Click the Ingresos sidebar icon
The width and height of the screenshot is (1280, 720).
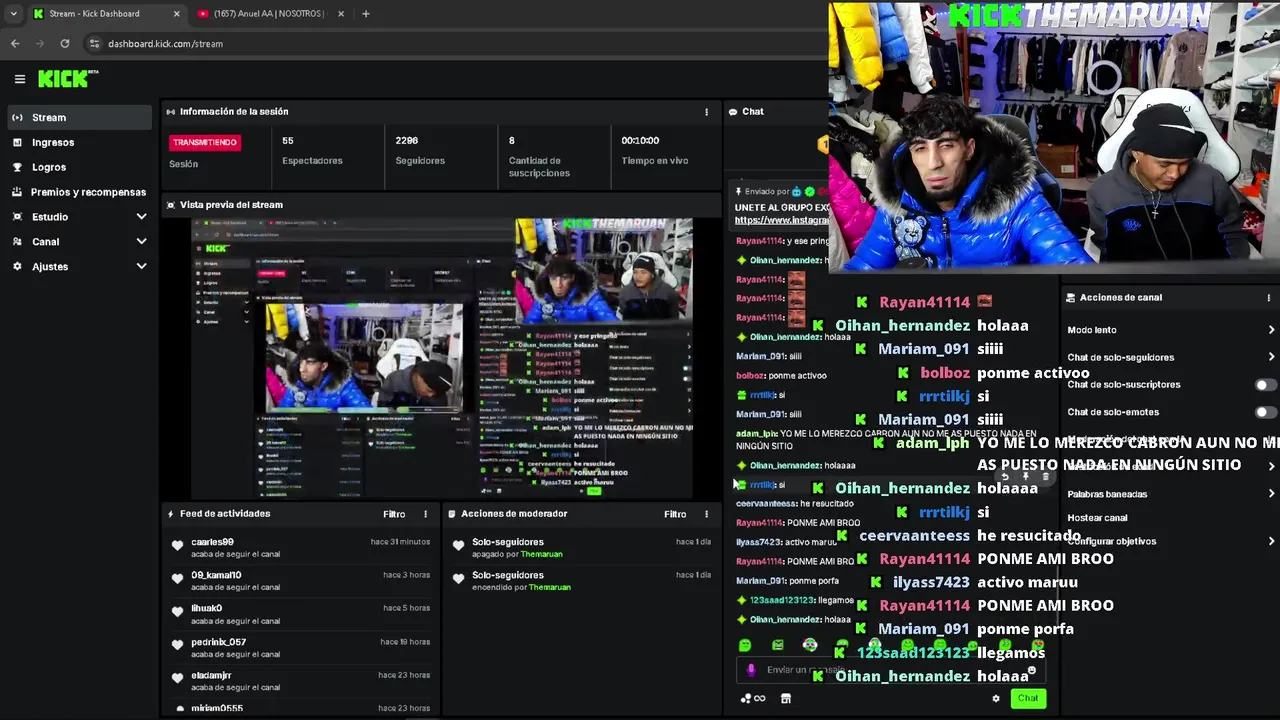coord(17,142)
